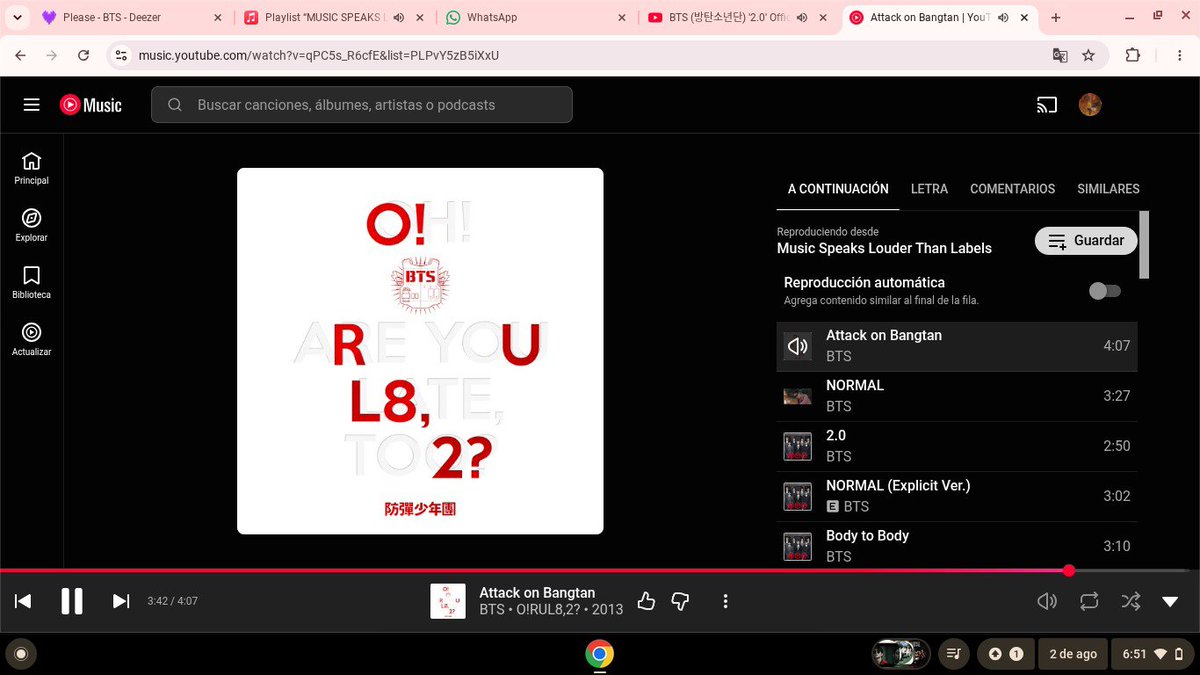Viewport: 1200px width, 675px height.
Task: Like Attack on Bangtan with thumbs up
Action: [x=646, y=601]
